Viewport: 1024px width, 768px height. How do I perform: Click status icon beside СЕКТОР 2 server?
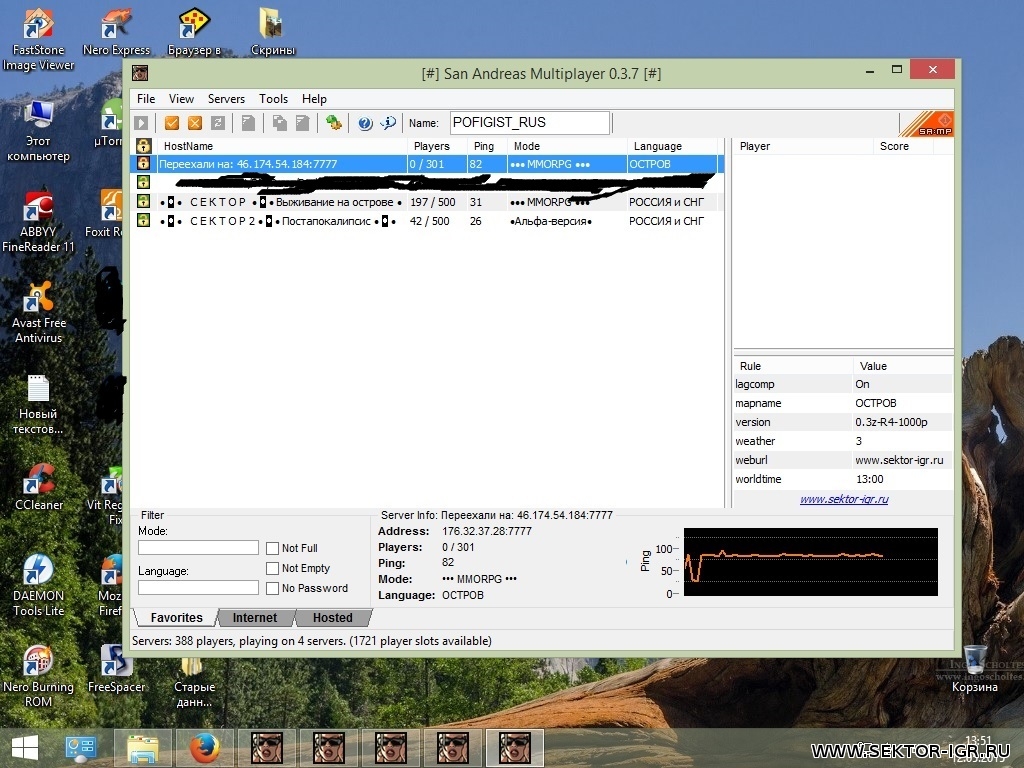(x=144, y=220)
